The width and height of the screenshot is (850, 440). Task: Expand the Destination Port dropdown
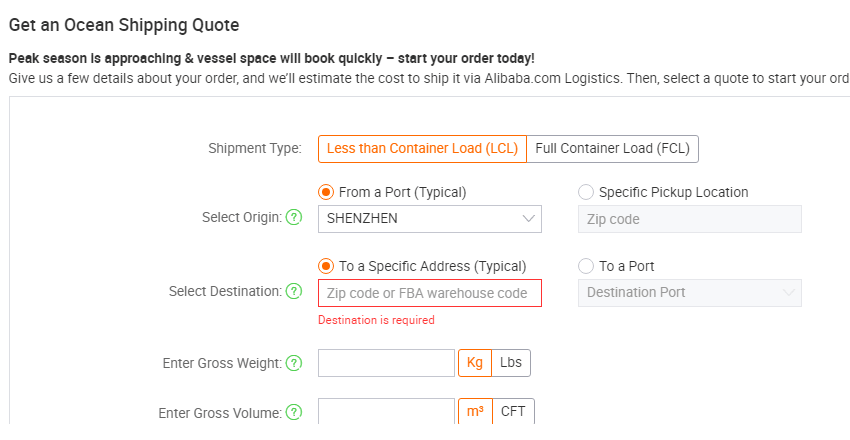click(x=690, y=293)
